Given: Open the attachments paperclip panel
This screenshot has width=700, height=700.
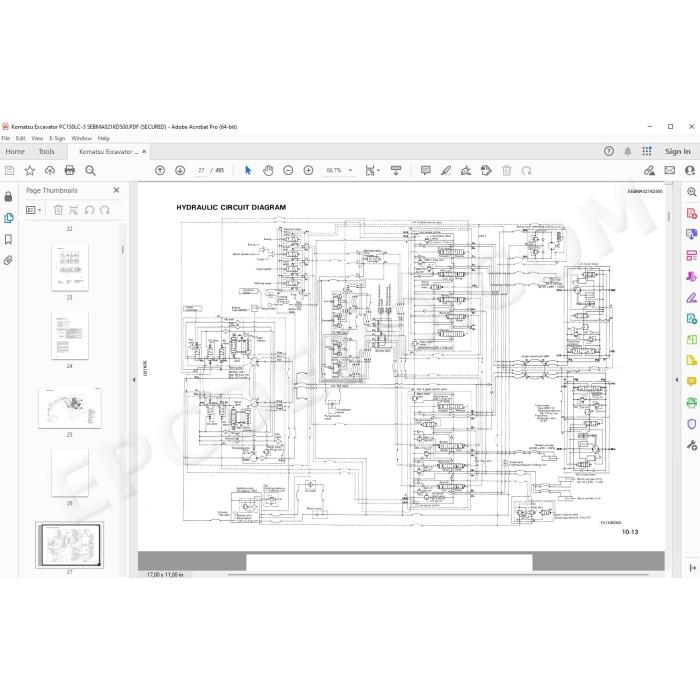Looking at the screenshot, I should click(8, 260).
